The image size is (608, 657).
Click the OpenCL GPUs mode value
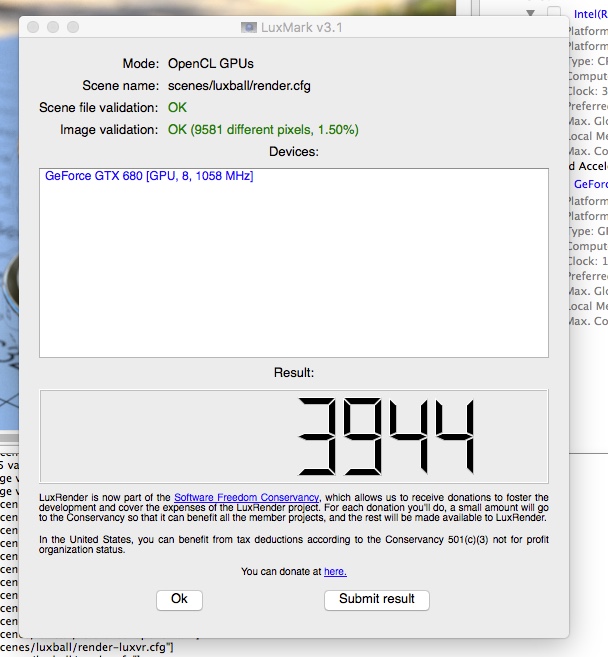pyautogui.click(x=211, y=64)
